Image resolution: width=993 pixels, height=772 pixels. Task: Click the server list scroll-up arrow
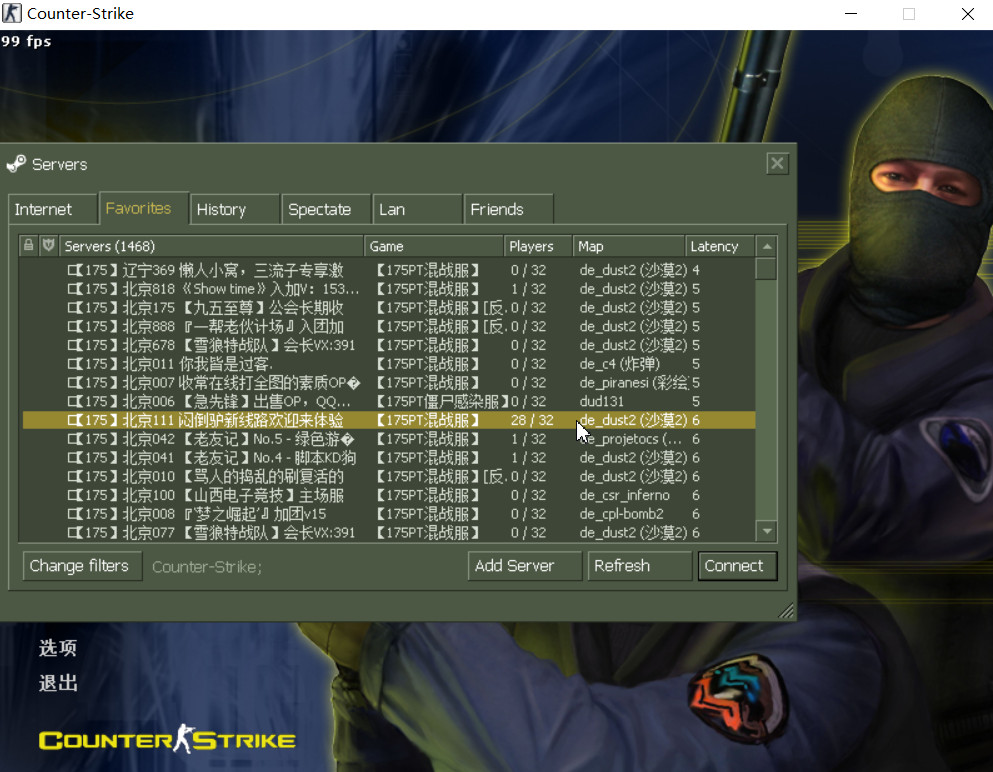pos(765,245)
